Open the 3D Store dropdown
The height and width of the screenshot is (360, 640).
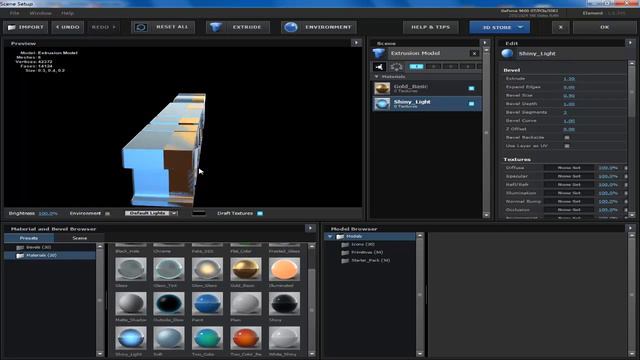(500, 27)
